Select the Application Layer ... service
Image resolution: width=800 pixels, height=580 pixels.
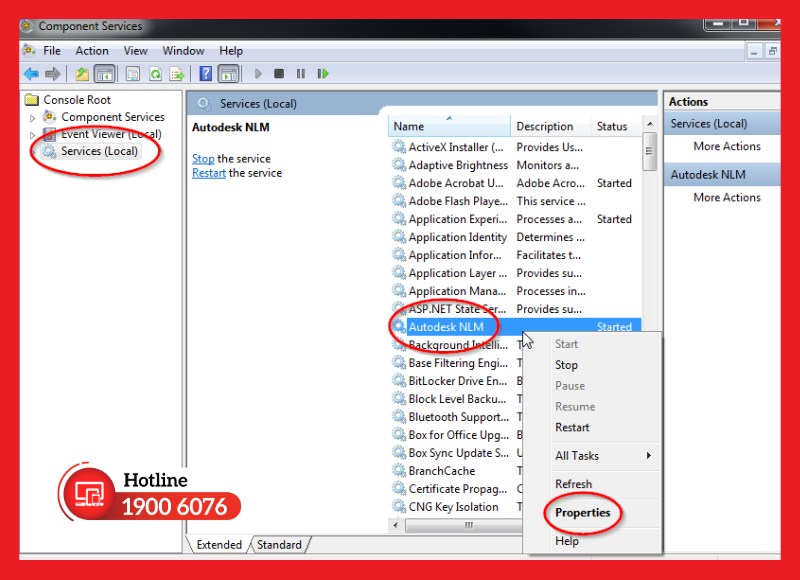(458, 273)
